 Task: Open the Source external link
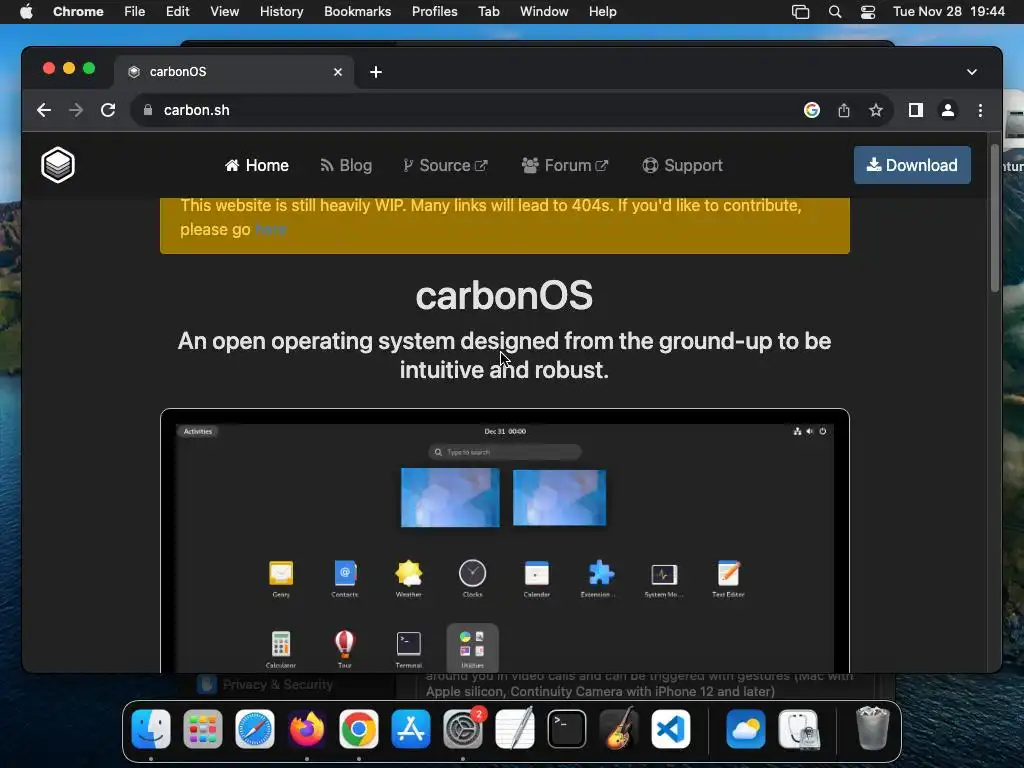(445, 165)
